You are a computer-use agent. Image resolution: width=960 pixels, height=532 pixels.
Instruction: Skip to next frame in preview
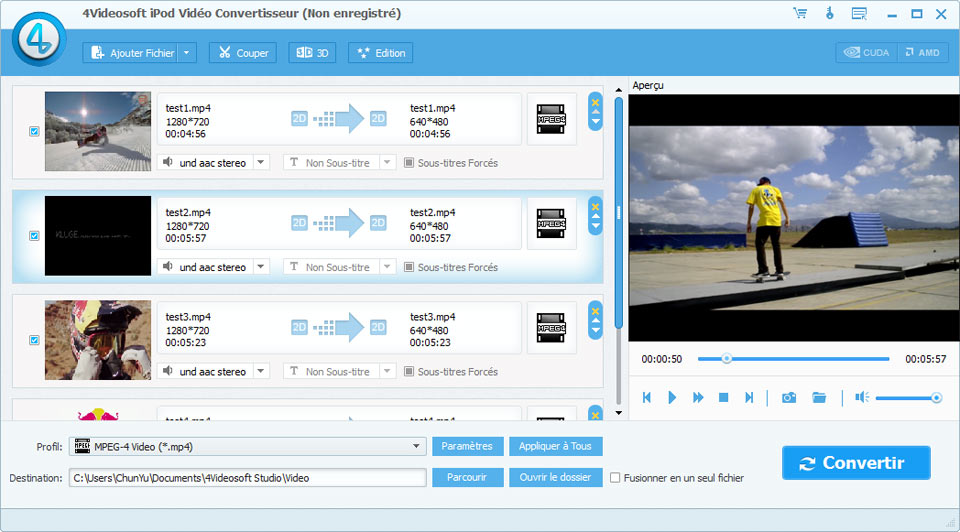click(x=749, y=398)
